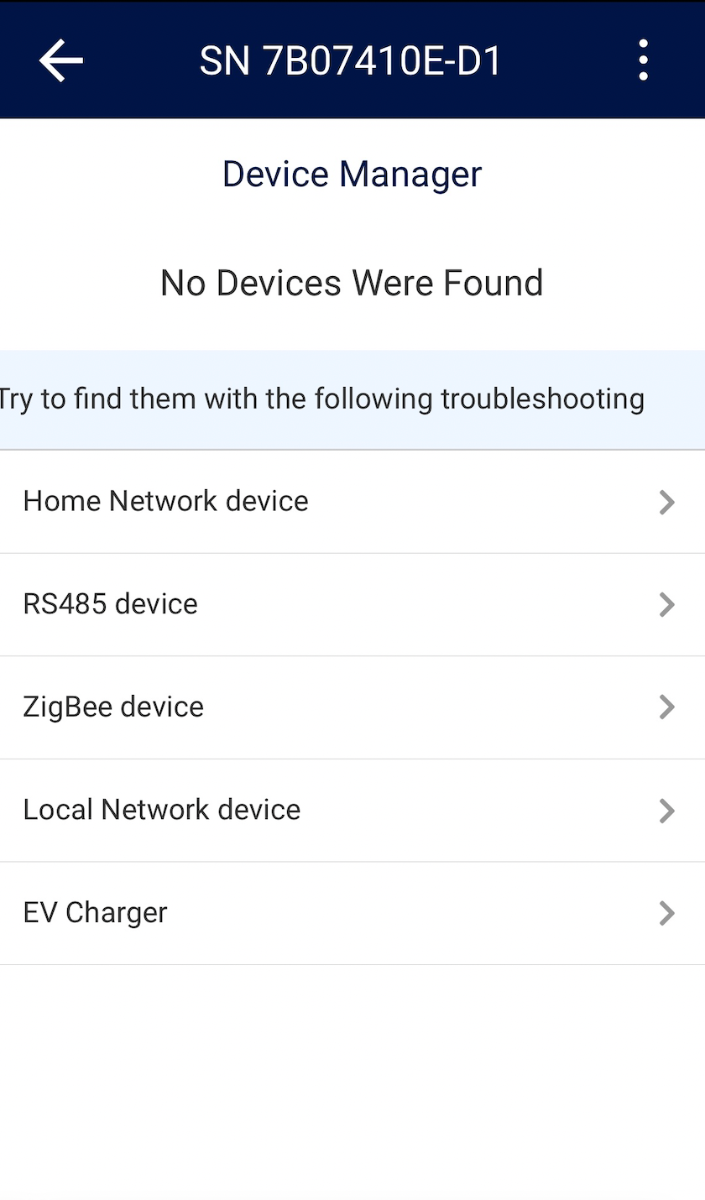Tap the EV Charger chevron arrow
Screen dimensions: 705x1200
667,913
